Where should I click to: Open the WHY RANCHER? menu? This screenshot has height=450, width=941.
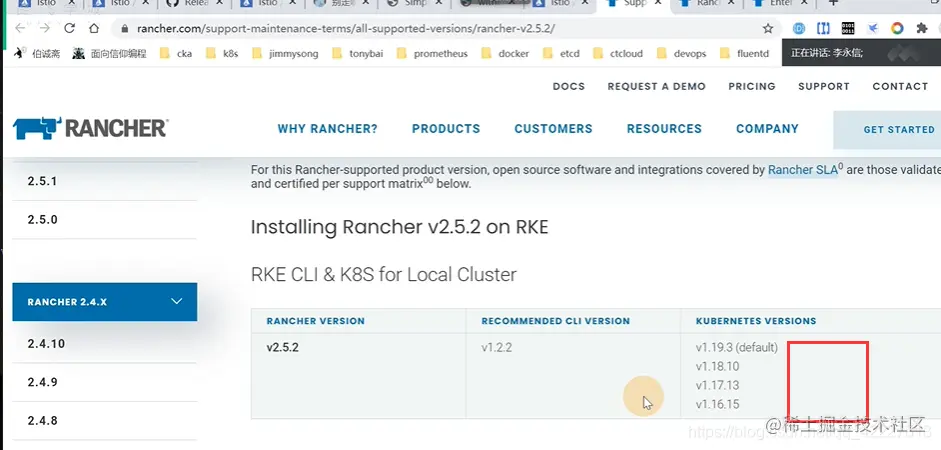[327, 128]
